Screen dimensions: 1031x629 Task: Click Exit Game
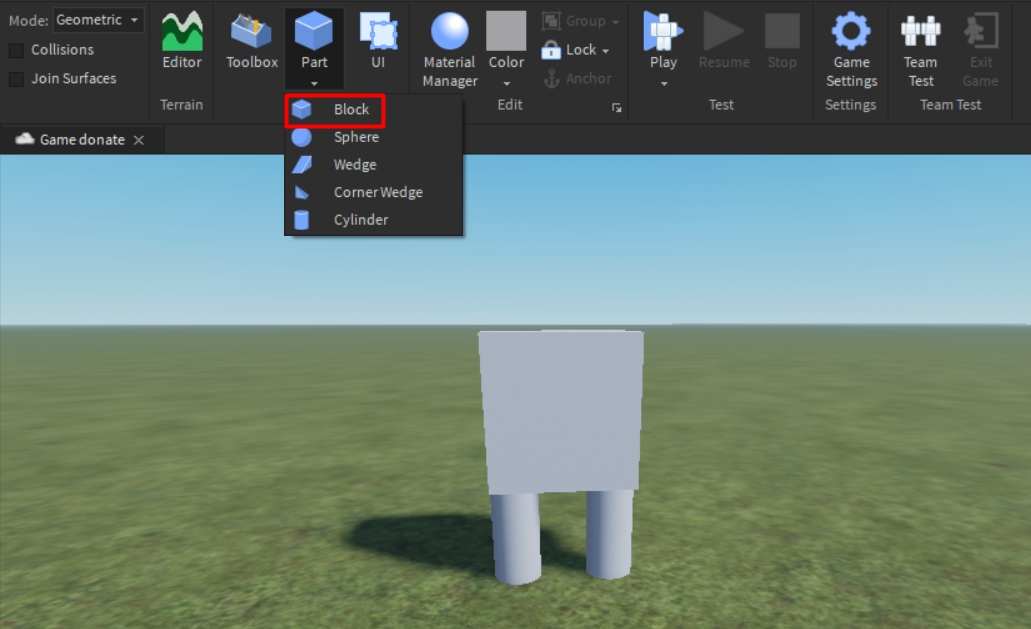click(980, 50)
